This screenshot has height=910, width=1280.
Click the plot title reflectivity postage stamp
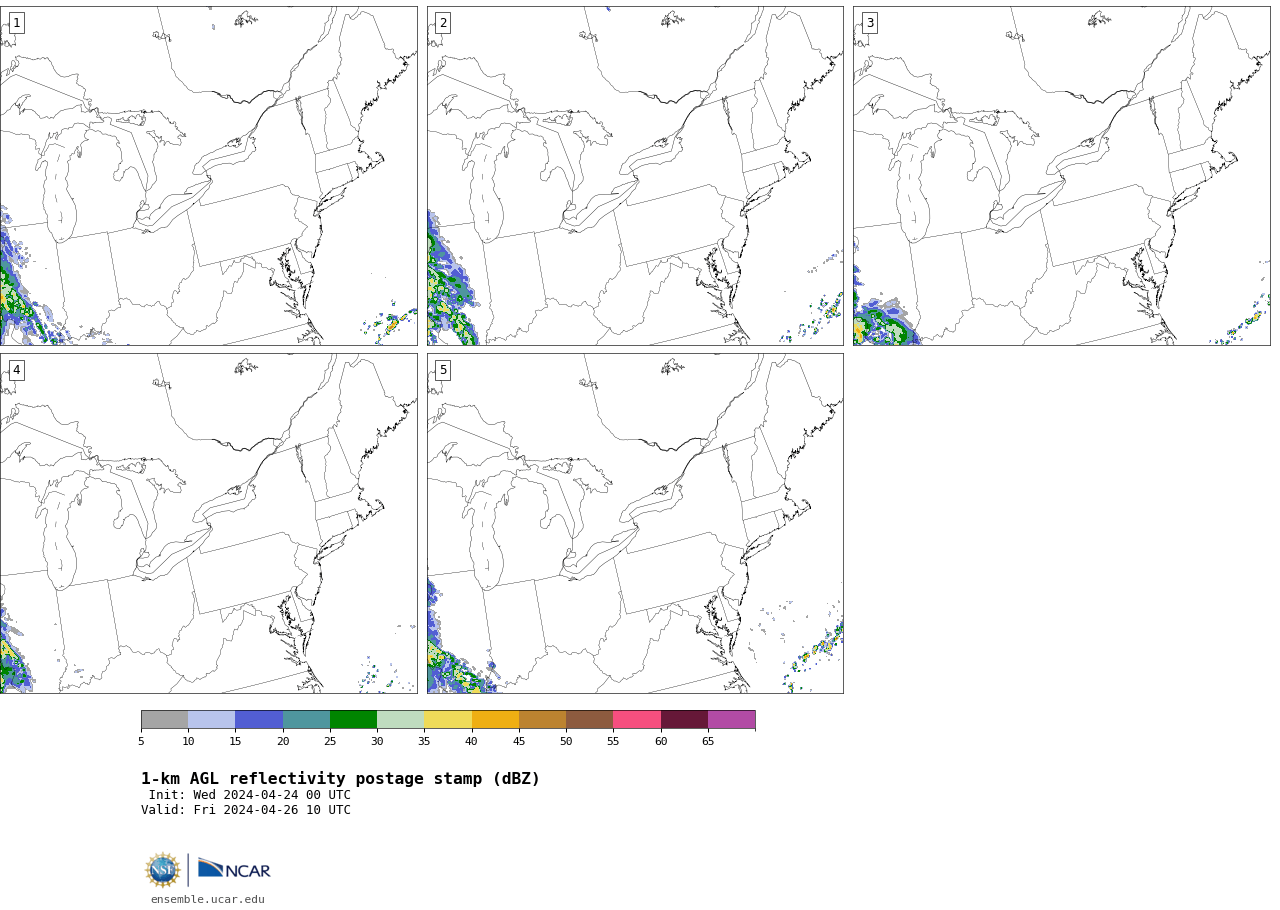340,779
